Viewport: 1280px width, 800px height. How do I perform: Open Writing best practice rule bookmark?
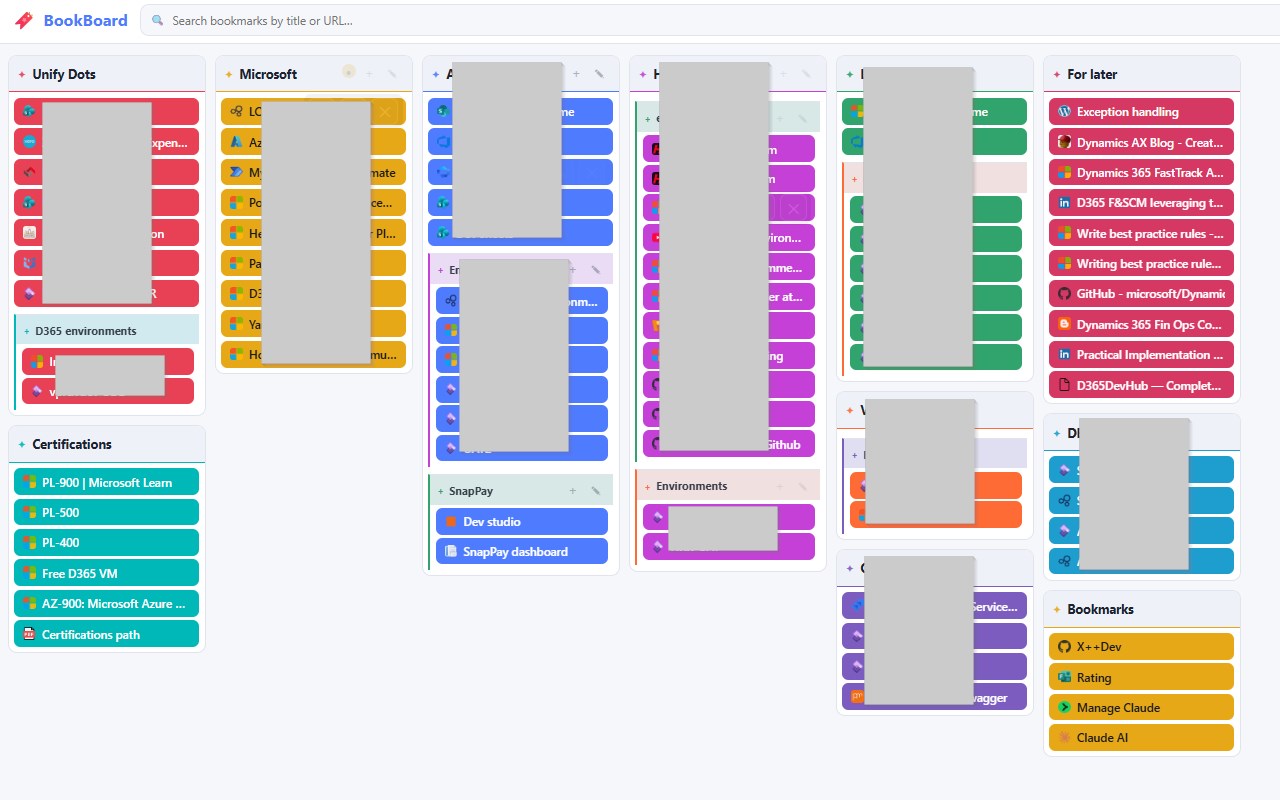coord(1141,264)
